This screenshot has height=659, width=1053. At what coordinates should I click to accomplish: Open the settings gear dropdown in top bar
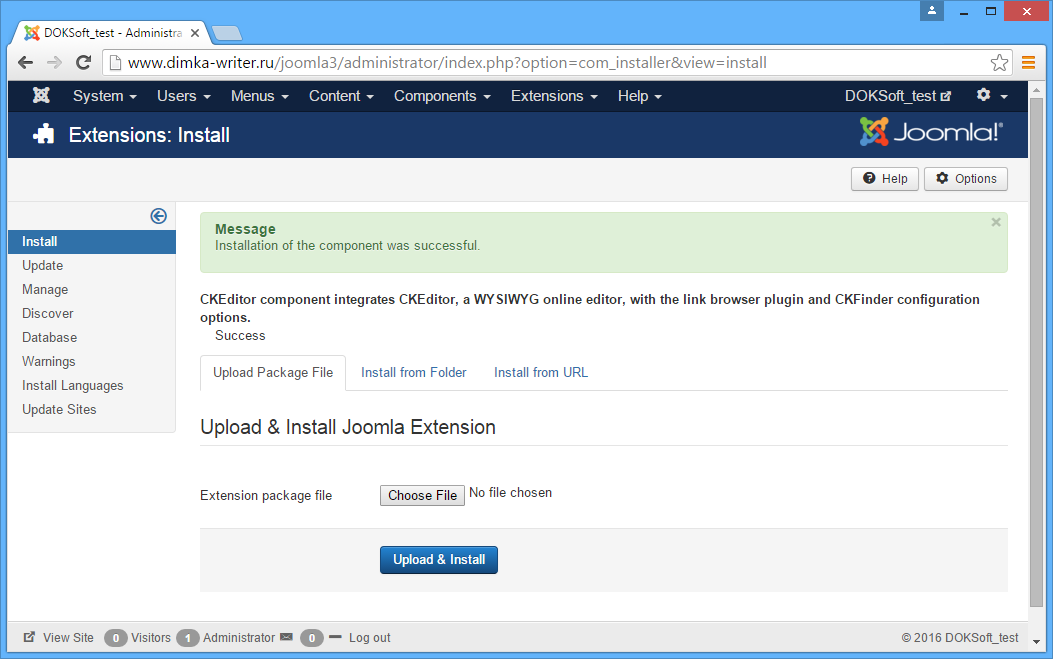click(x=991, y=96)
